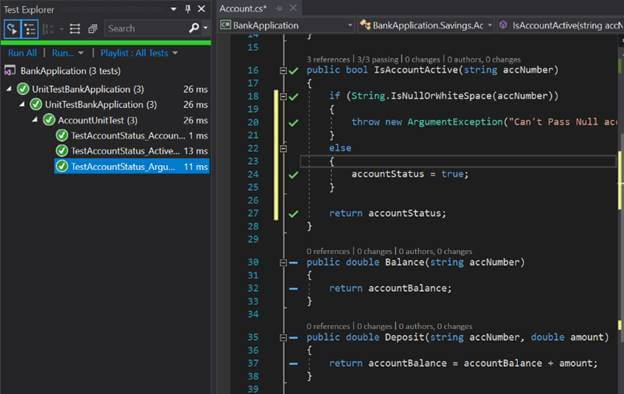Click the coverage check mark on line 18
The width and height of the screenshot is (624, 394).
pos(294,97)
